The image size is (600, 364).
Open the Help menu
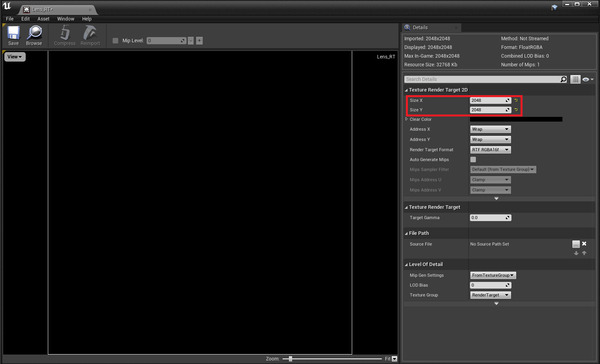[x=87, y=19]
